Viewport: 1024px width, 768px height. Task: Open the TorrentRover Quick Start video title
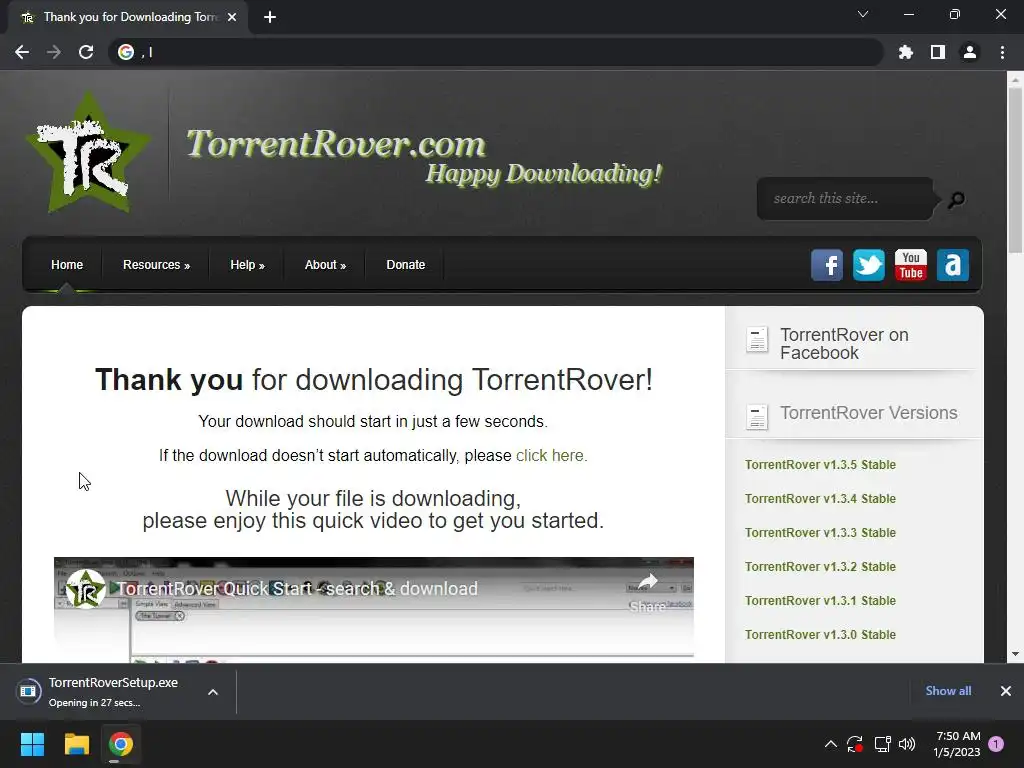pos(297,588)
